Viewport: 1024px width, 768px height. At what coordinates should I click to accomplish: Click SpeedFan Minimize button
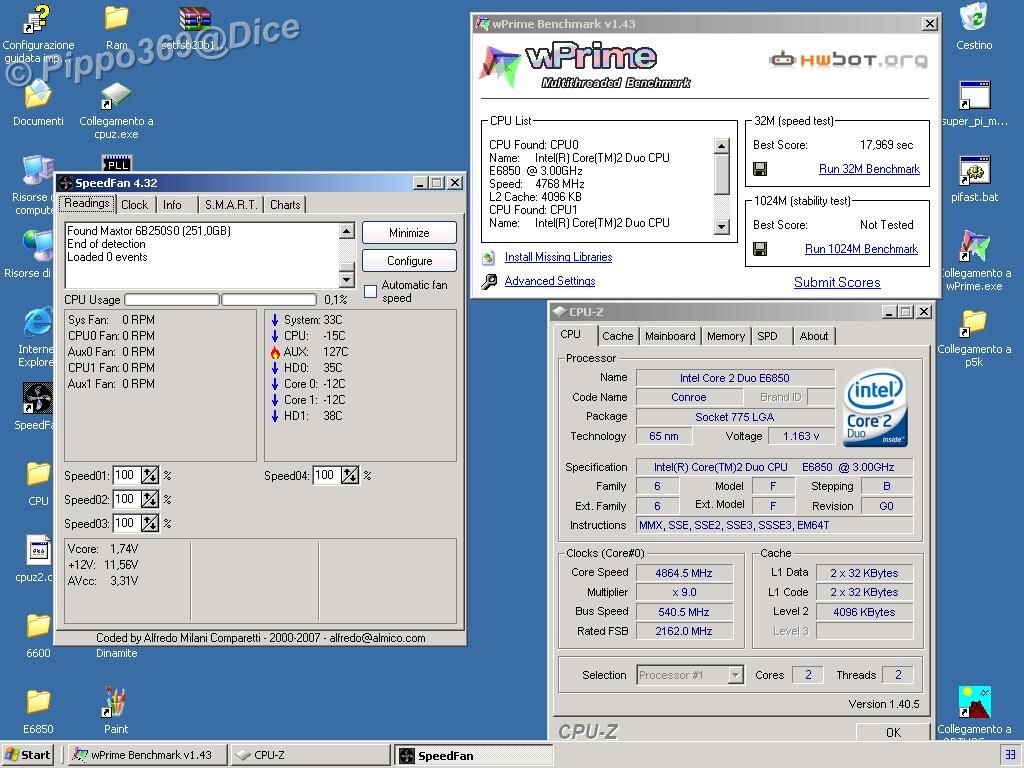click(x=409, y=233)
